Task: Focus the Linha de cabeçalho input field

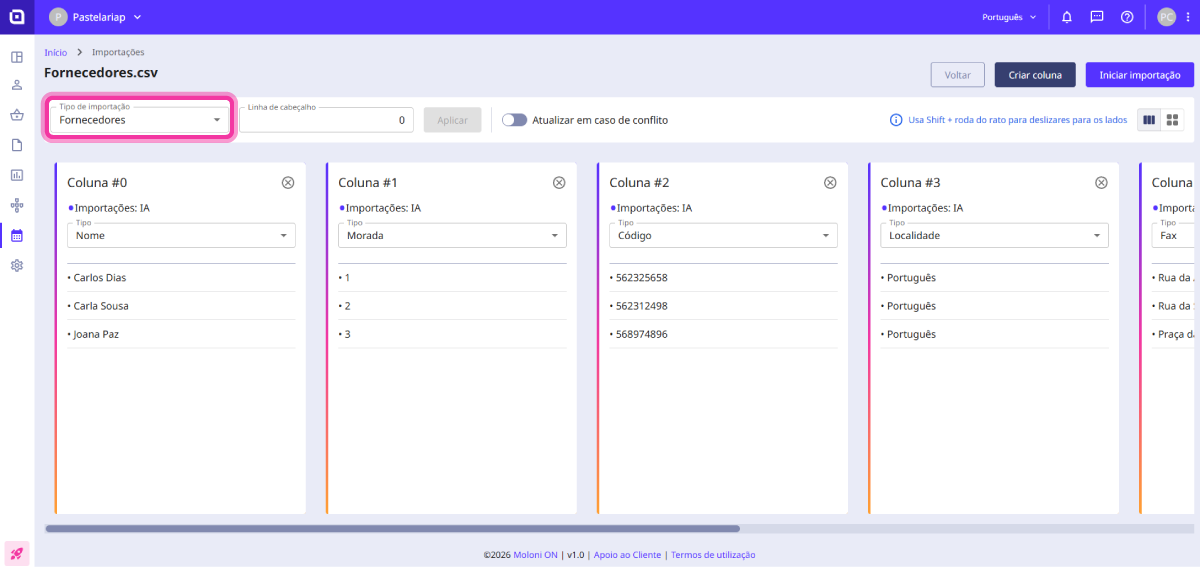Action: pos(326,120)
